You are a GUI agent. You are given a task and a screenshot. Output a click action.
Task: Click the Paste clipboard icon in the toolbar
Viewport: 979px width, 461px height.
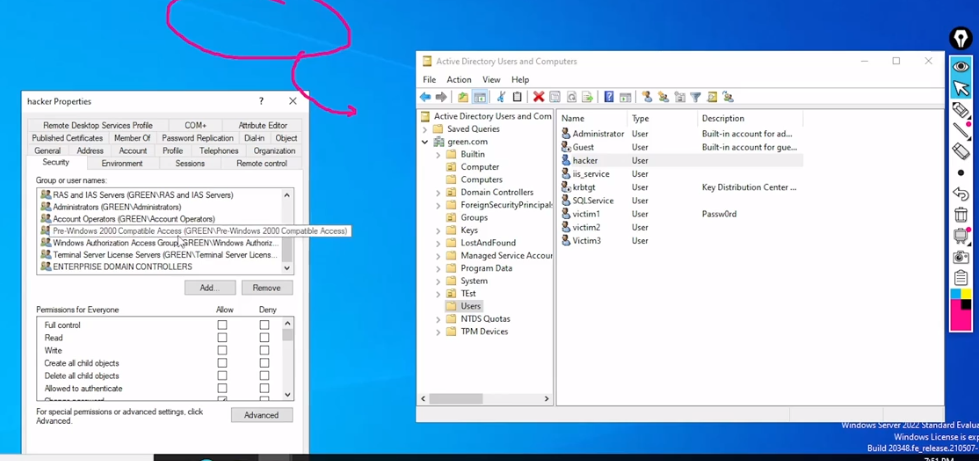pyautogui.click(x=517, y=97)
